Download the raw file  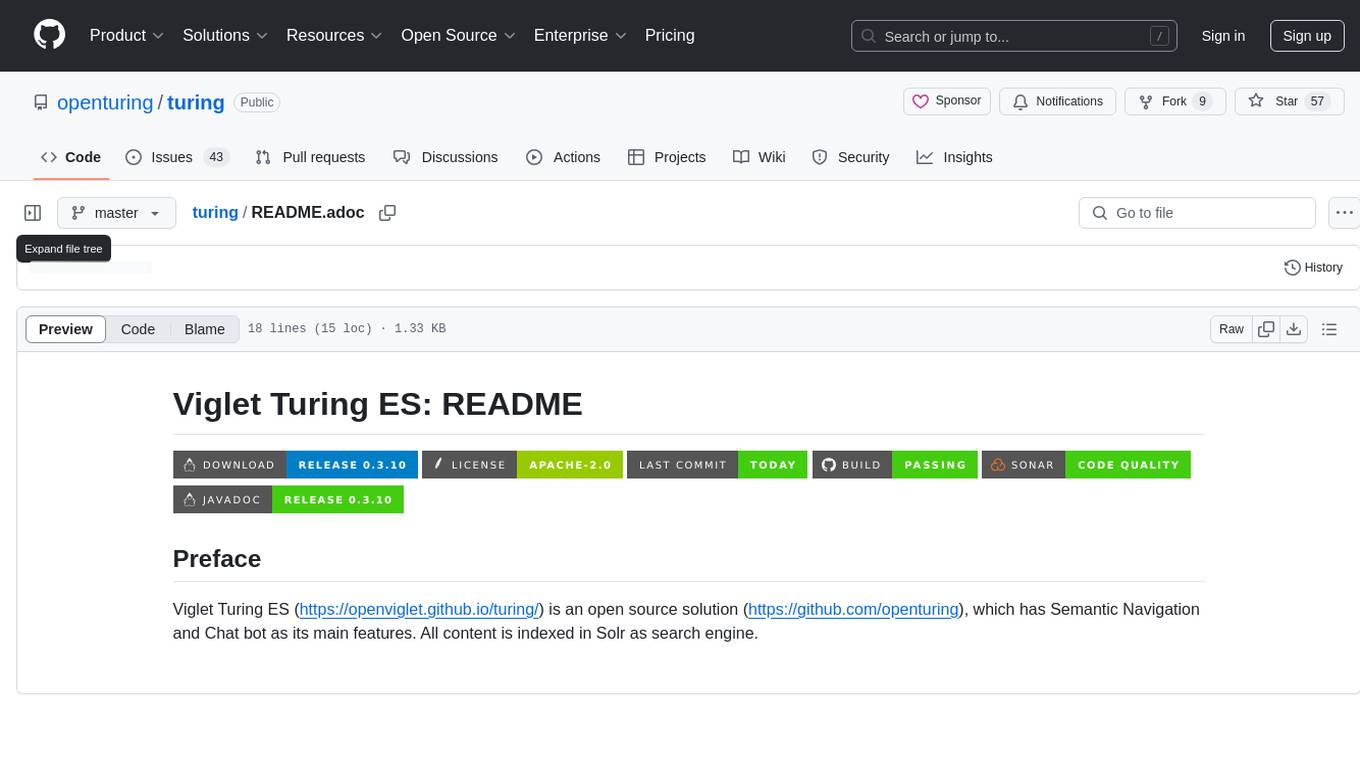pos(1294,329)
